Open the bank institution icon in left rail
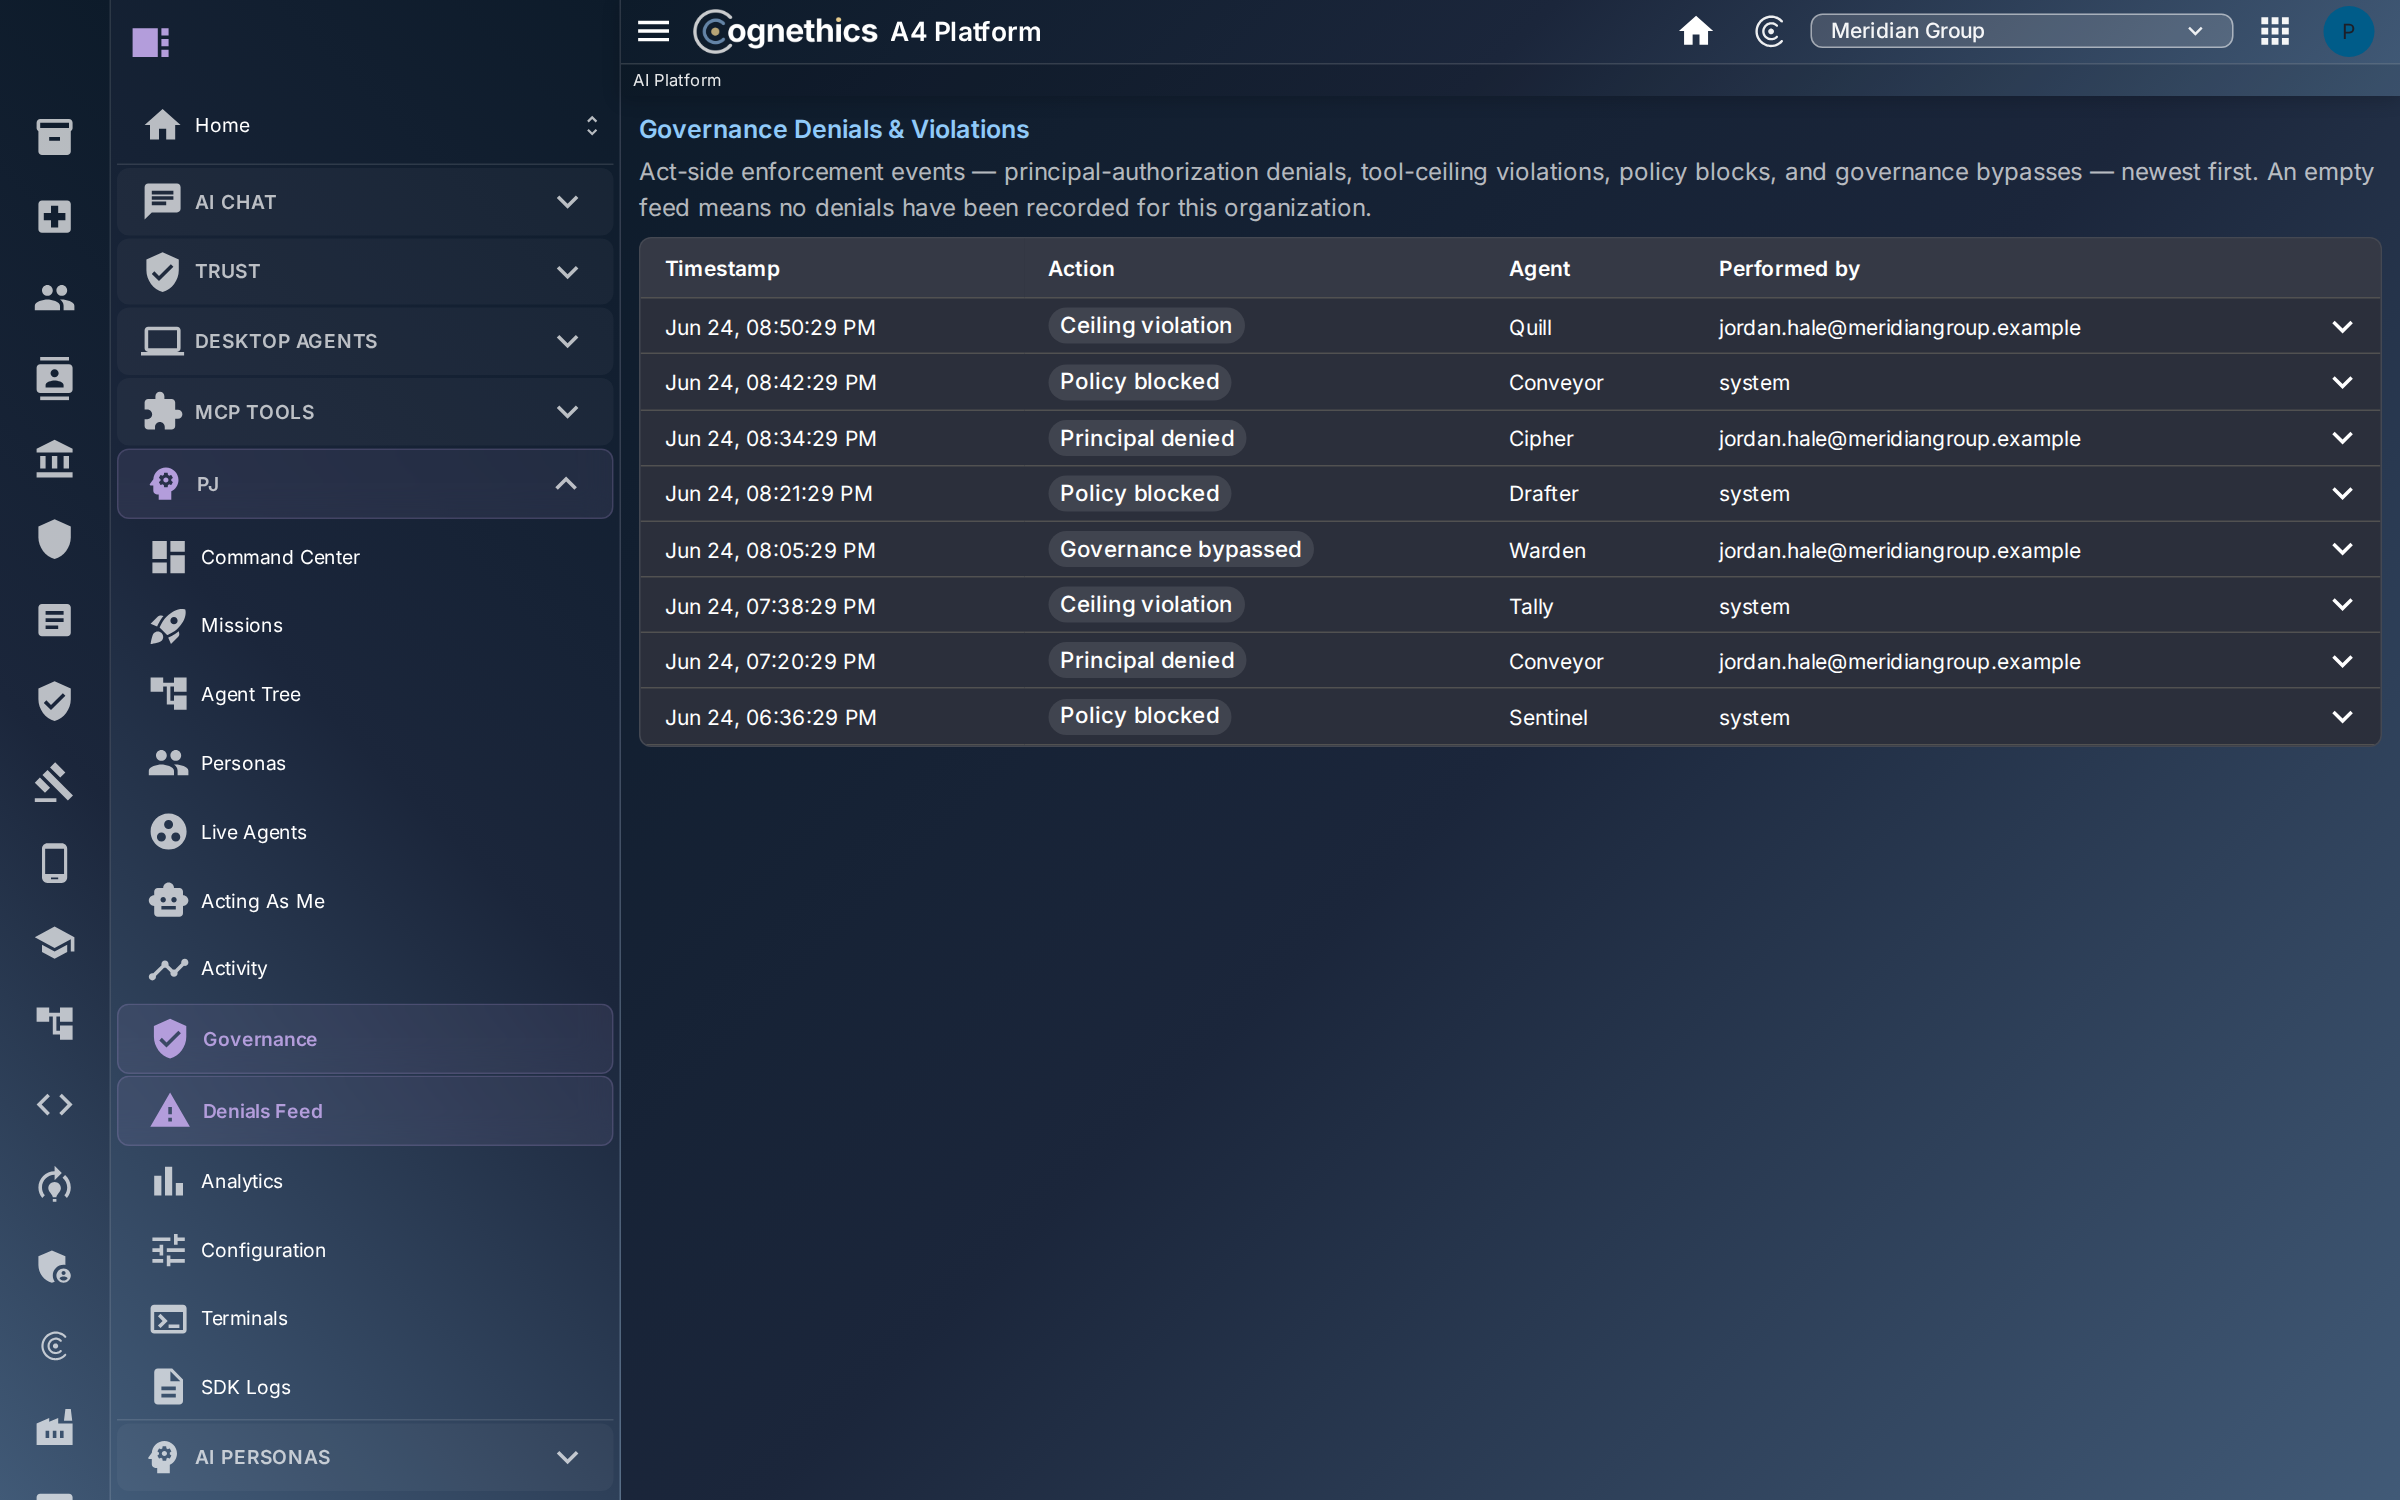 pos(54,459)
